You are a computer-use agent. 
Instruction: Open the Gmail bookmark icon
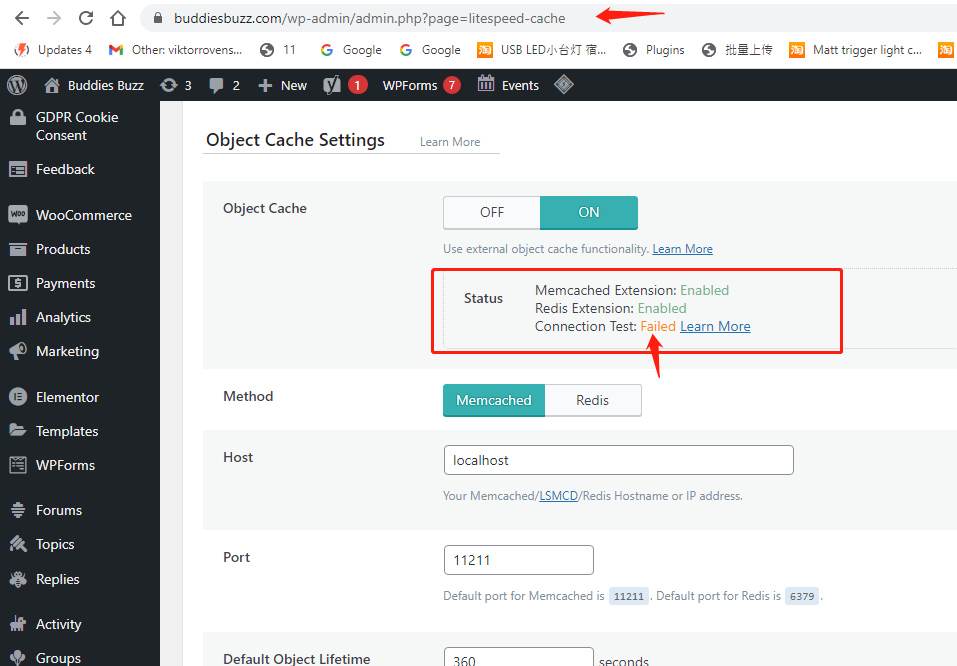pyautogui.click(x=116, y=49)
